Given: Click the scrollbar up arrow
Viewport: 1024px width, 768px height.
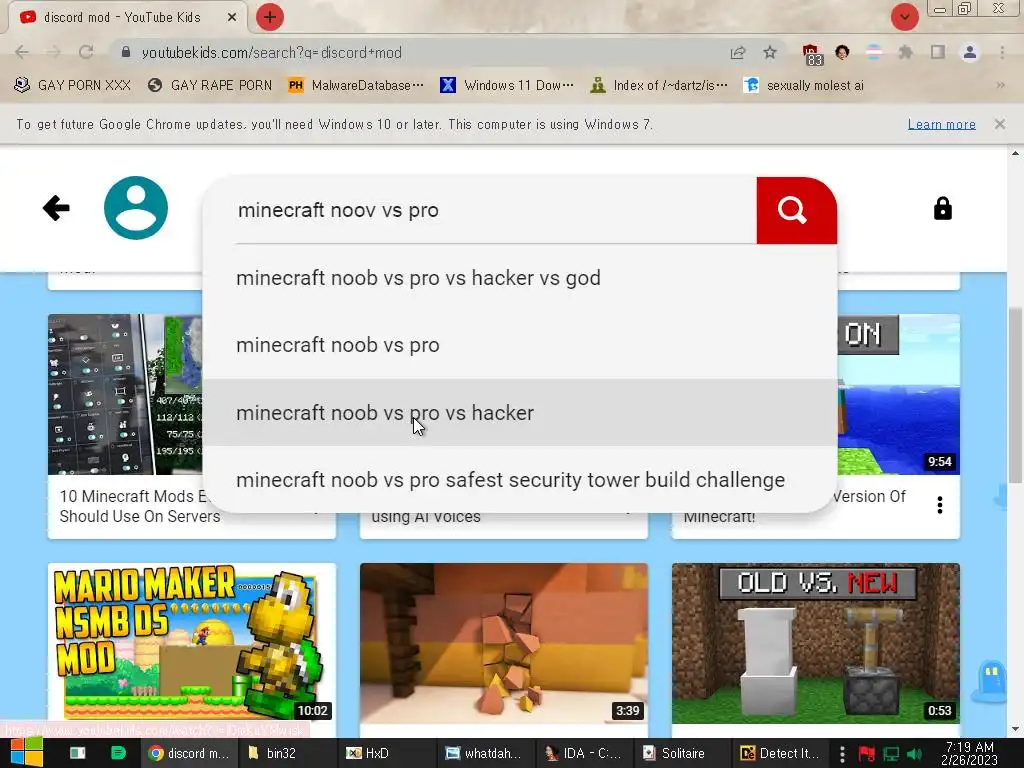Looking at the screenshot, I should pyautogui.click(x=1015, y=153).
